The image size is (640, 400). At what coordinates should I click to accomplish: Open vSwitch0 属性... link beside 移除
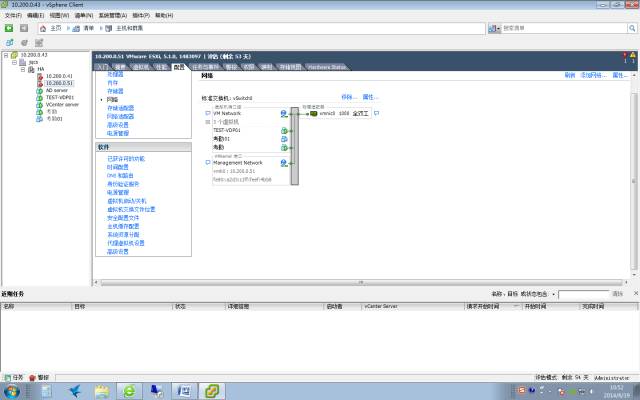click(371, 97)
